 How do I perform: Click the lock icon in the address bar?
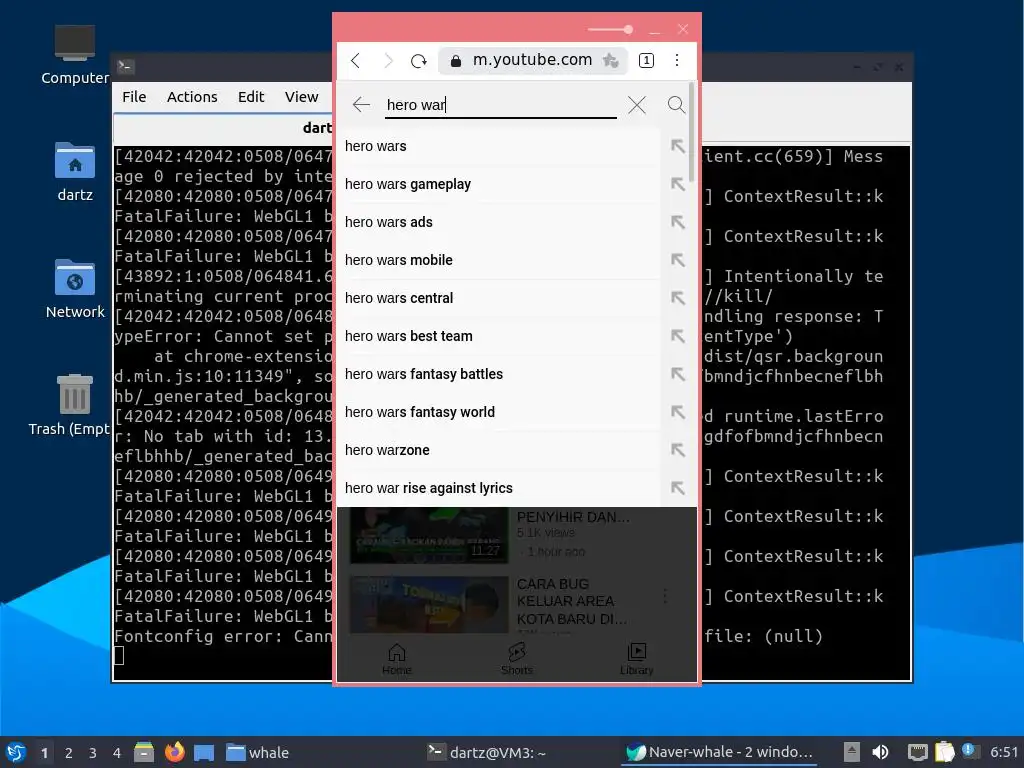tap(456, 61)
